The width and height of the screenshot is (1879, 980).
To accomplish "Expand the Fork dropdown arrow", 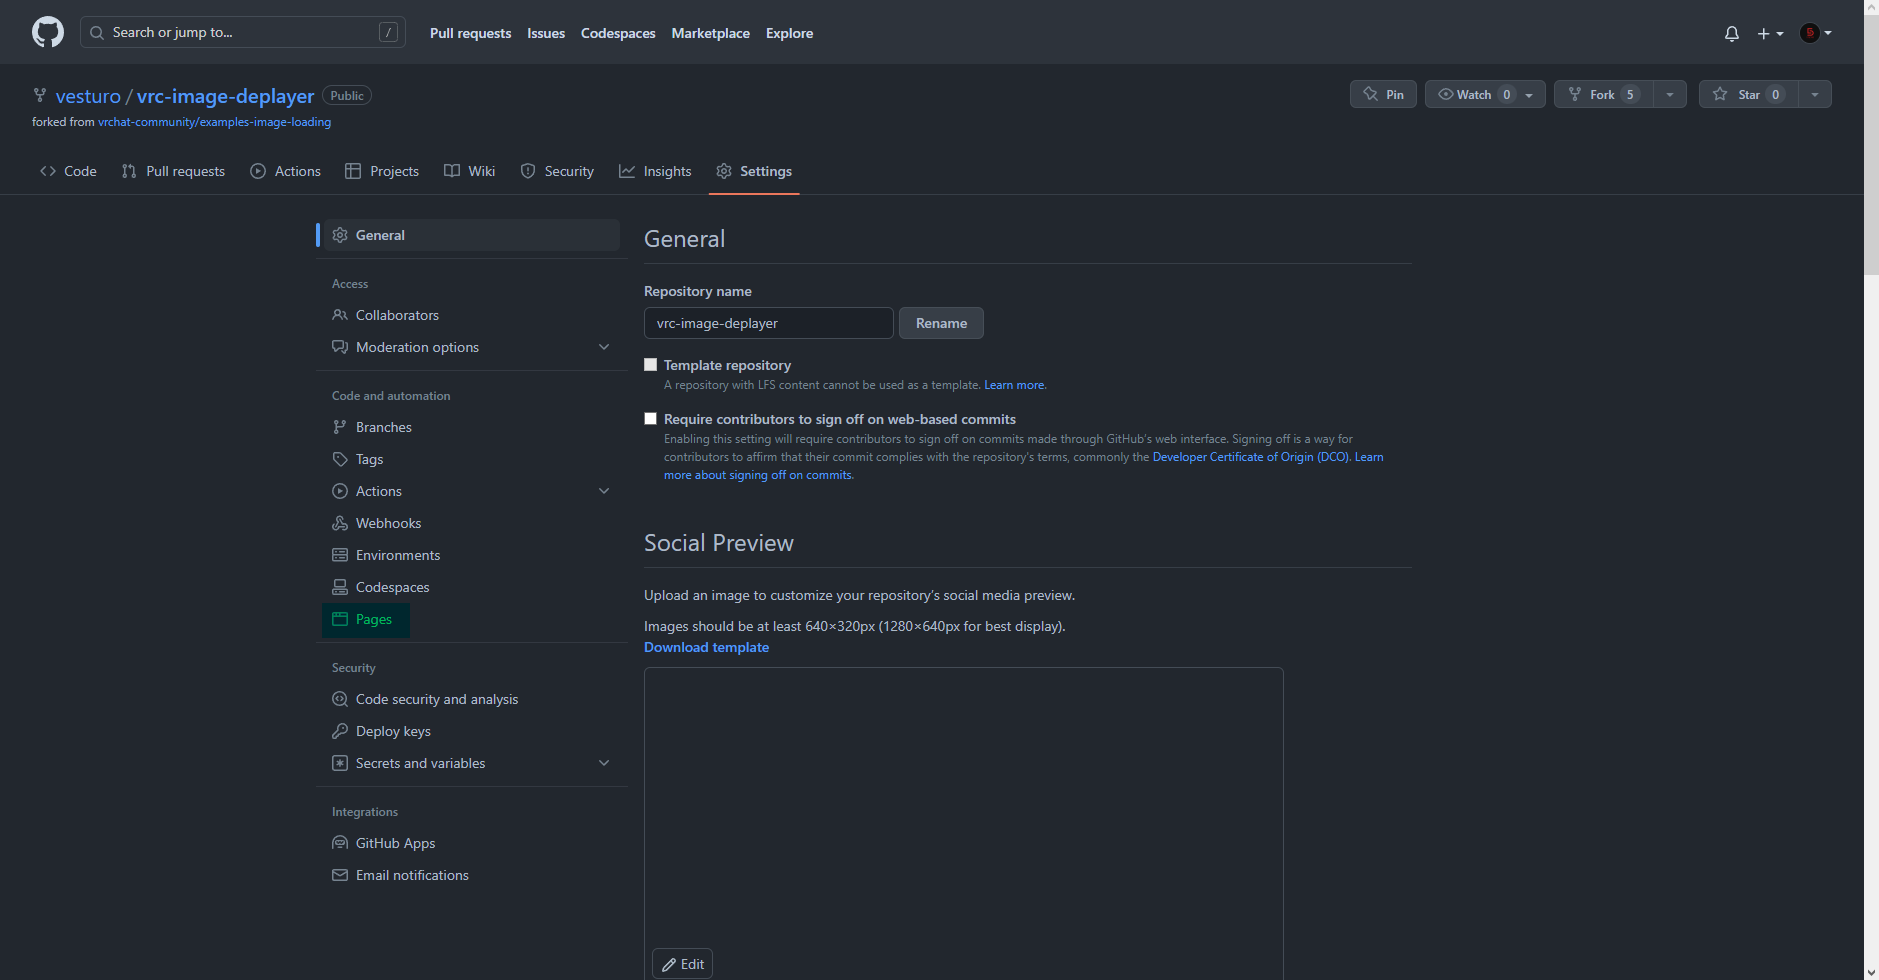I will coord(1670,94).
